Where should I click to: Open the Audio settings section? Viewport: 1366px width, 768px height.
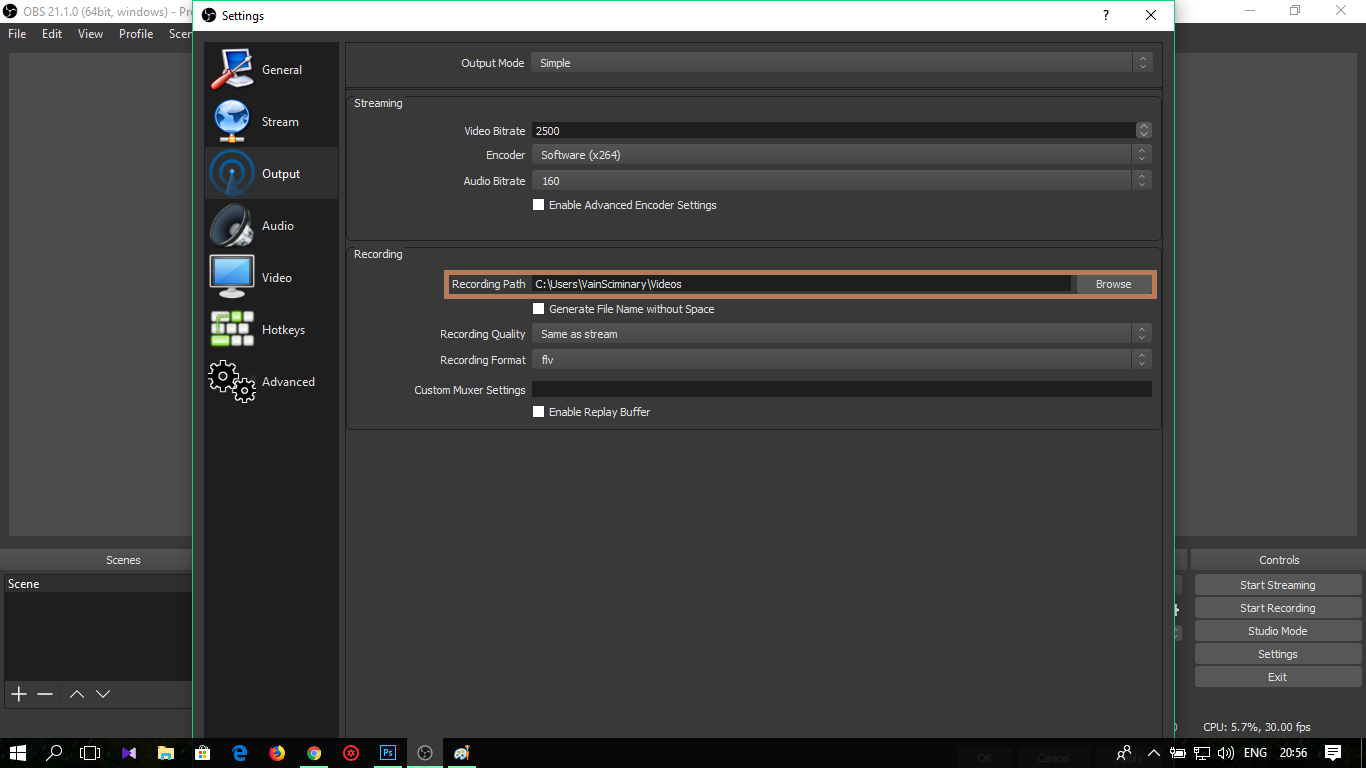point(271,226)
